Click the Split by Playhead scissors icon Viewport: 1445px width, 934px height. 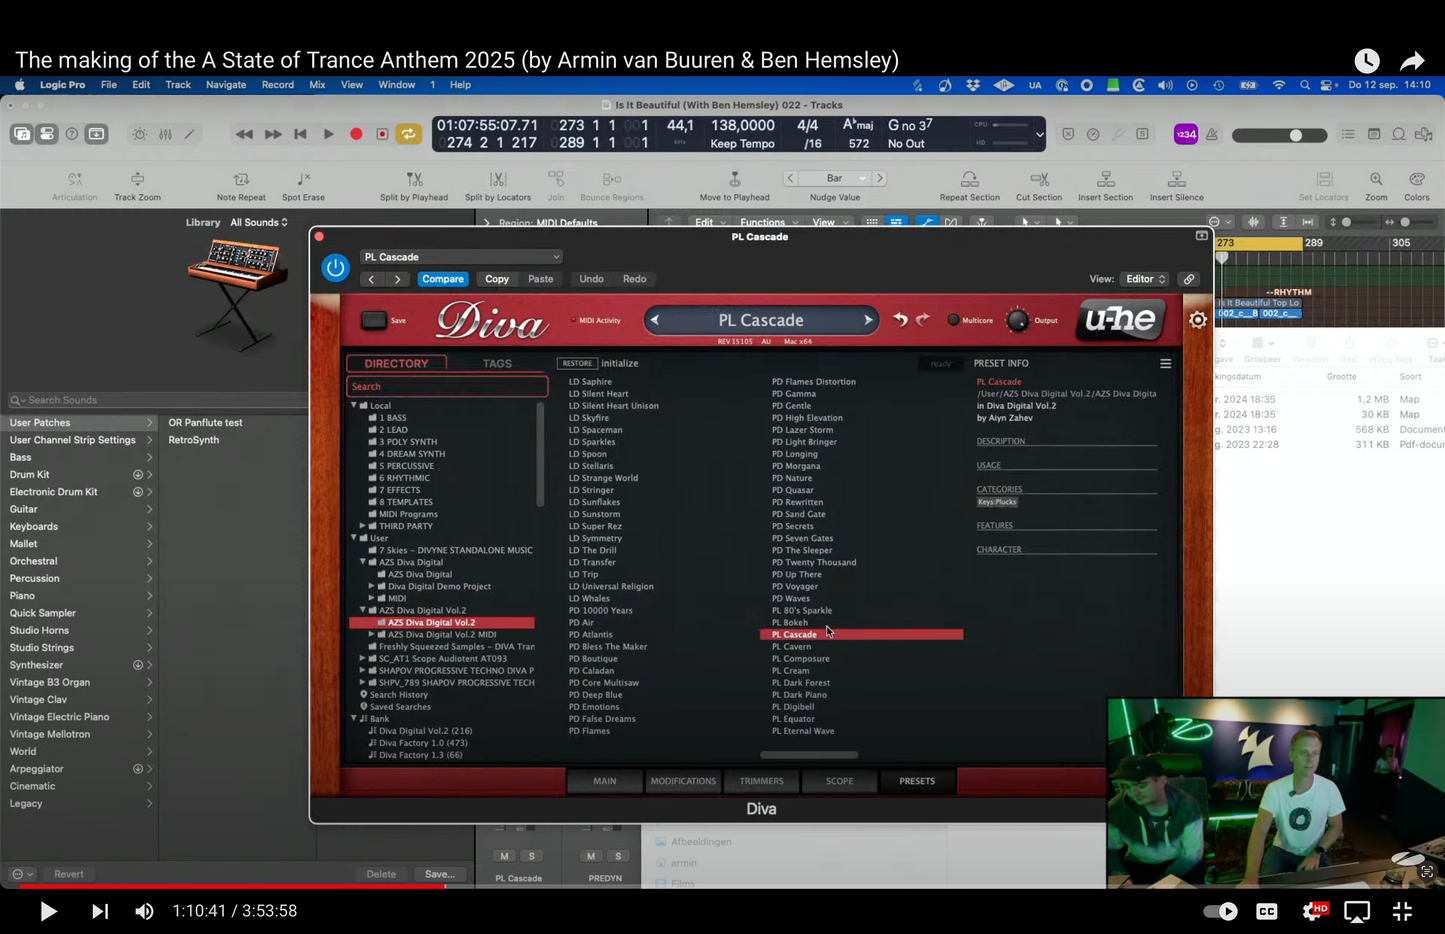414,179
